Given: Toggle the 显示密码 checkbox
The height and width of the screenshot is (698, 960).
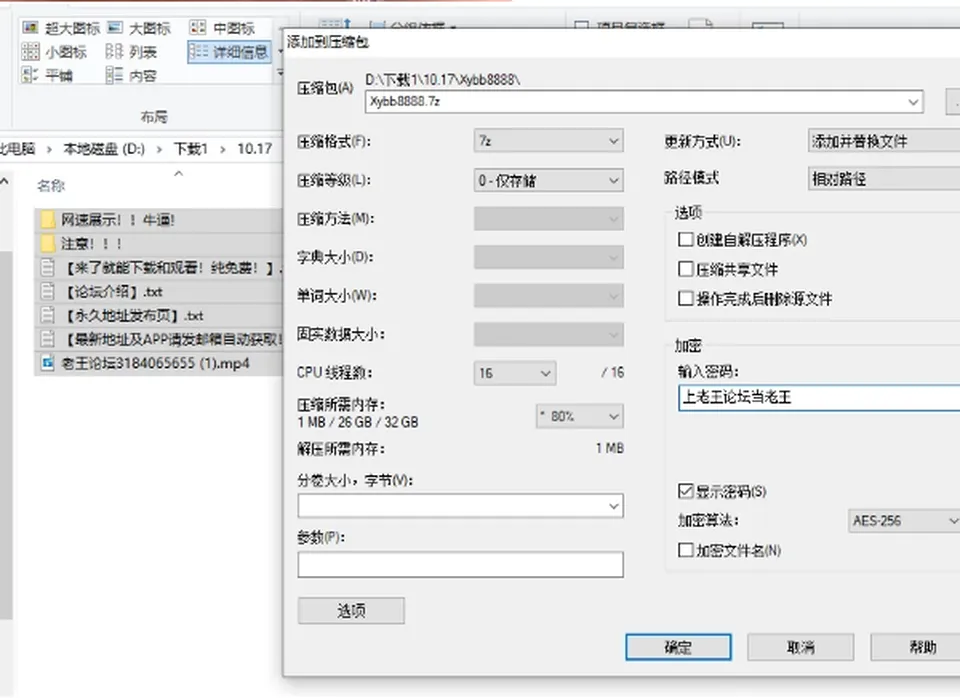Looking at the screenshot, I should pos(686,491).
